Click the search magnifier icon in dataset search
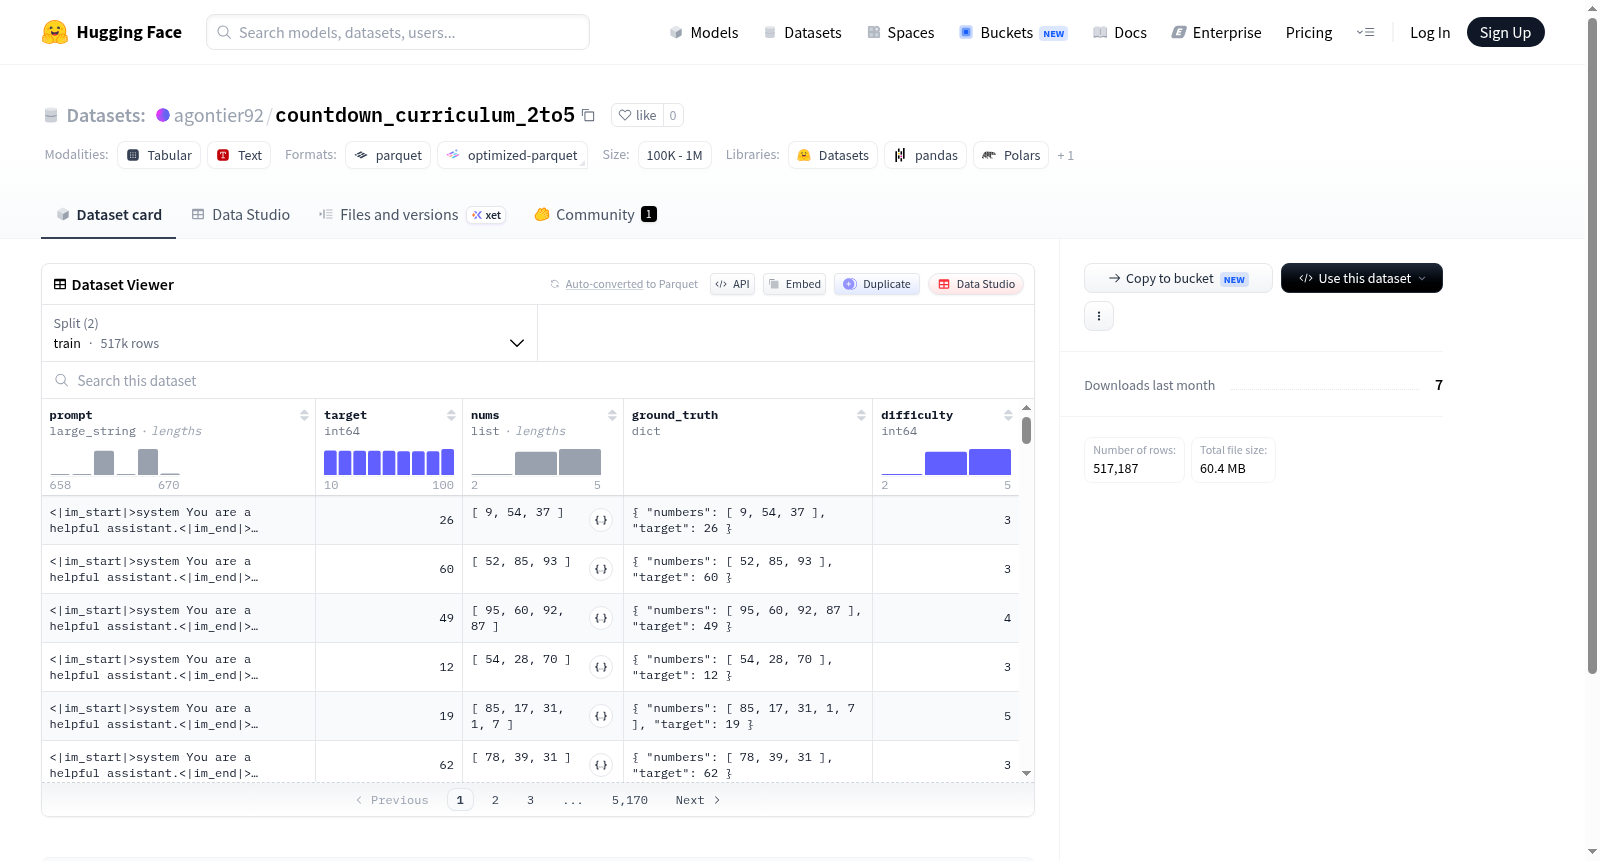The width and height of the screenshot is (1600, 861). pos(62,381)
